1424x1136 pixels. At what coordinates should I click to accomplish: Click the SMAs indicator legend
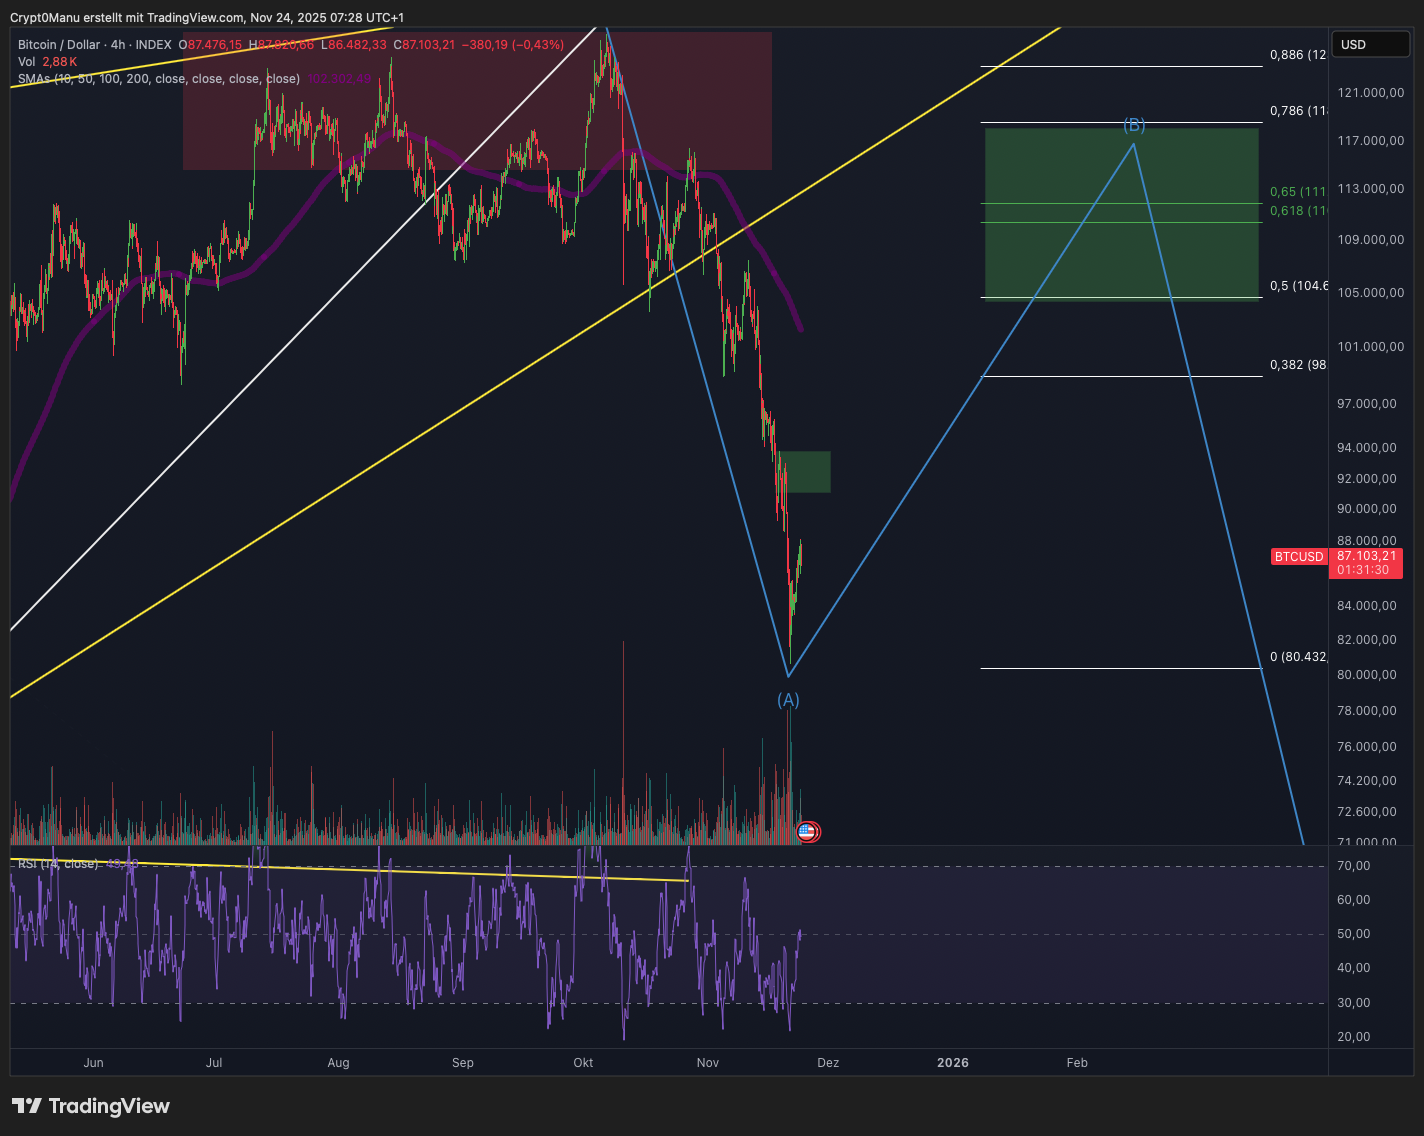tap(158, 79)
